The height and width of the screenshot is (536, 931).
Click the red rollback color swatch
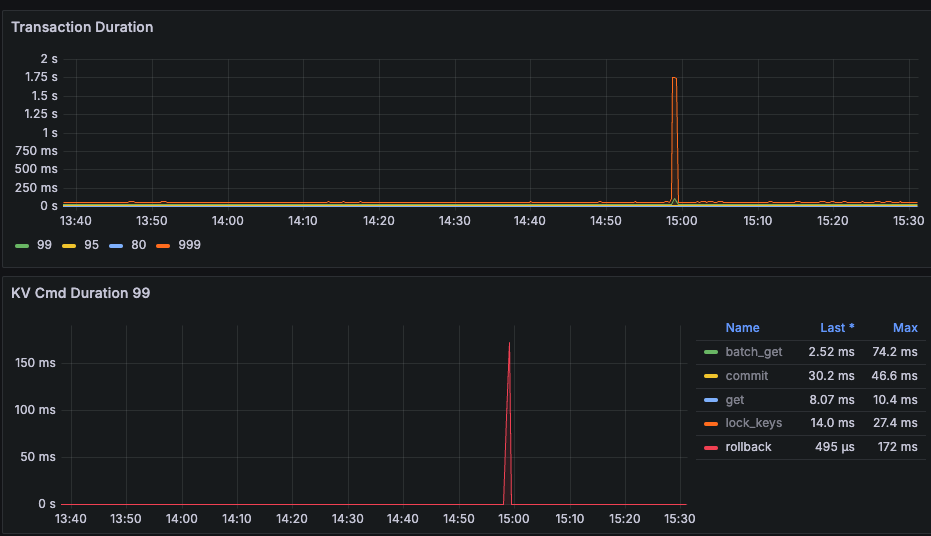(711, 448)
